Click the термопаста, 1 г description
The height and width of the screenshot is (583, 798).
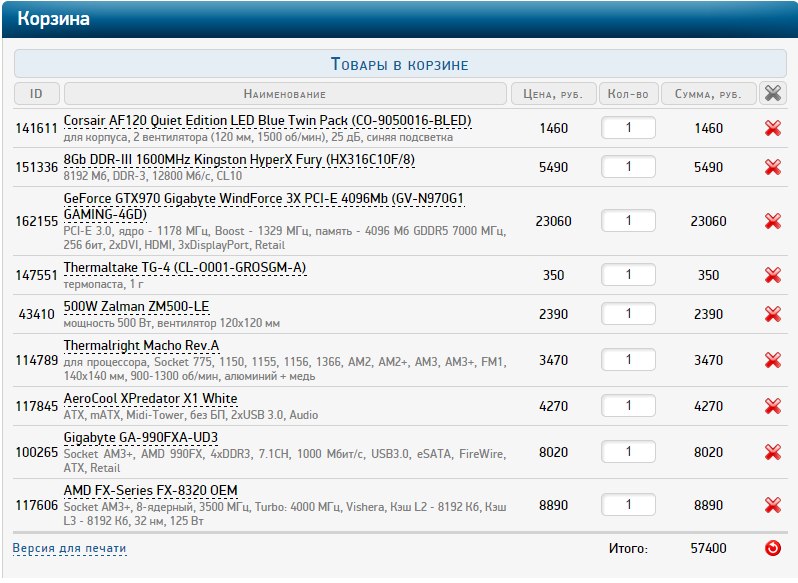coord(103,284)
